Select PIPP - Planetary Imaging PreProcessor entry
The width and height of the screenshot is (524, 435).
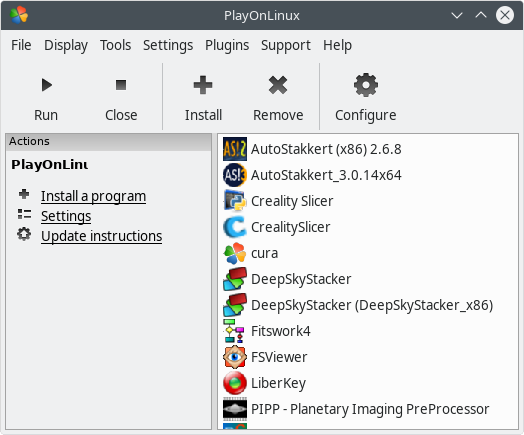pyautogui.click(x=356, y=409)
